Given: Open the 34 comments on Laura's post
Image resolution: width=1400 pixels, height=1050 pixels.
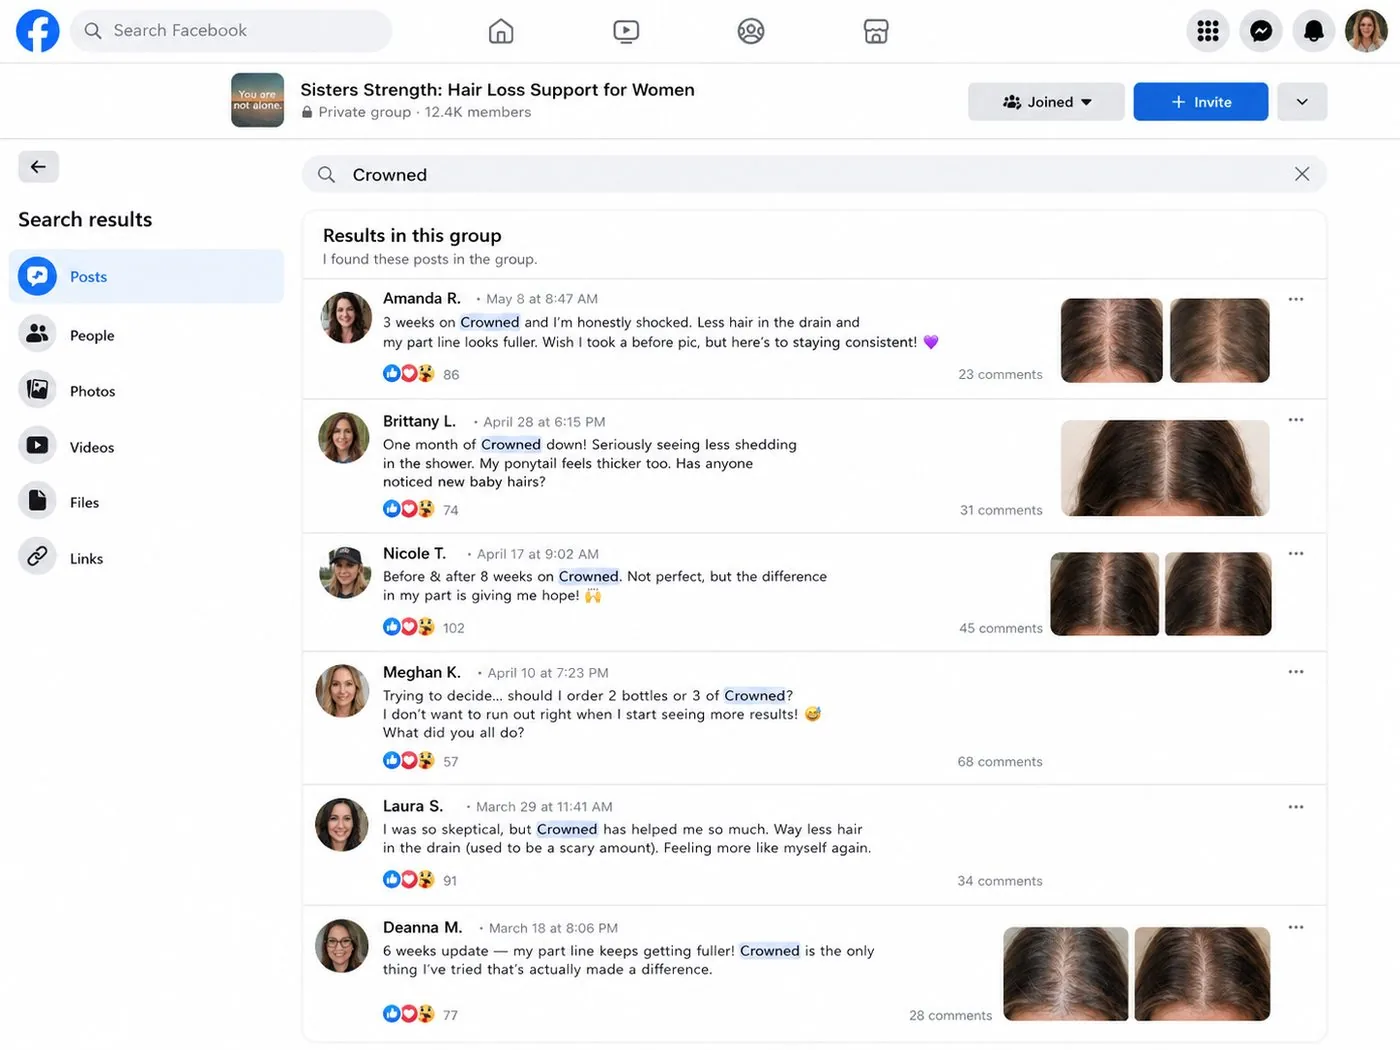Looking at the screenshot, I should (1000, 881).
